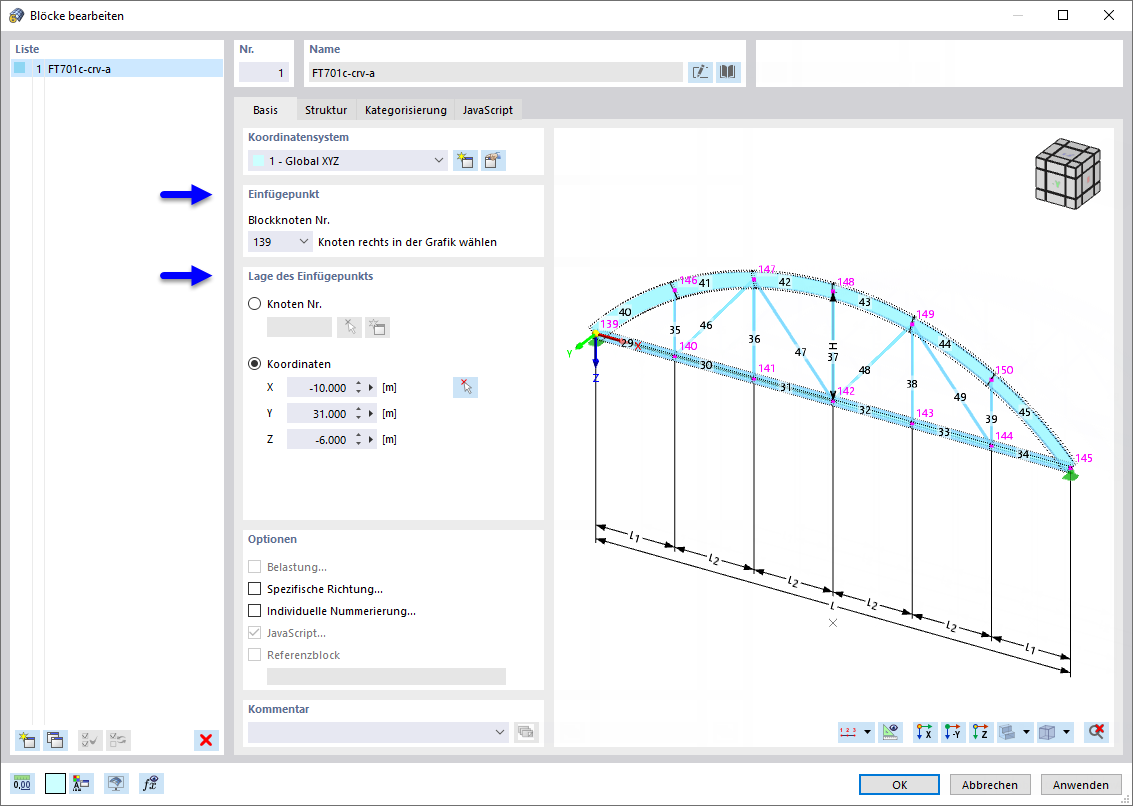Click the wireframe cube view icon
The height and width of the screenshot is (806, 1133).
click(x=1047, y=732)
